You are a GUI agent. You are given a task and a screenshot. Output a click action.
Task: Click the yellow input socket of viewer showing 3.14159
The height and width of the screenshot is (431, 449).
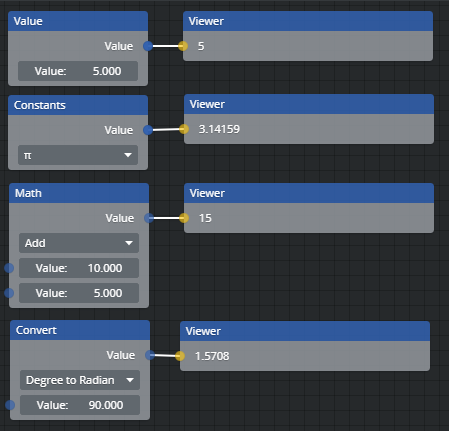pyautogui.click(x=184, y=129)
